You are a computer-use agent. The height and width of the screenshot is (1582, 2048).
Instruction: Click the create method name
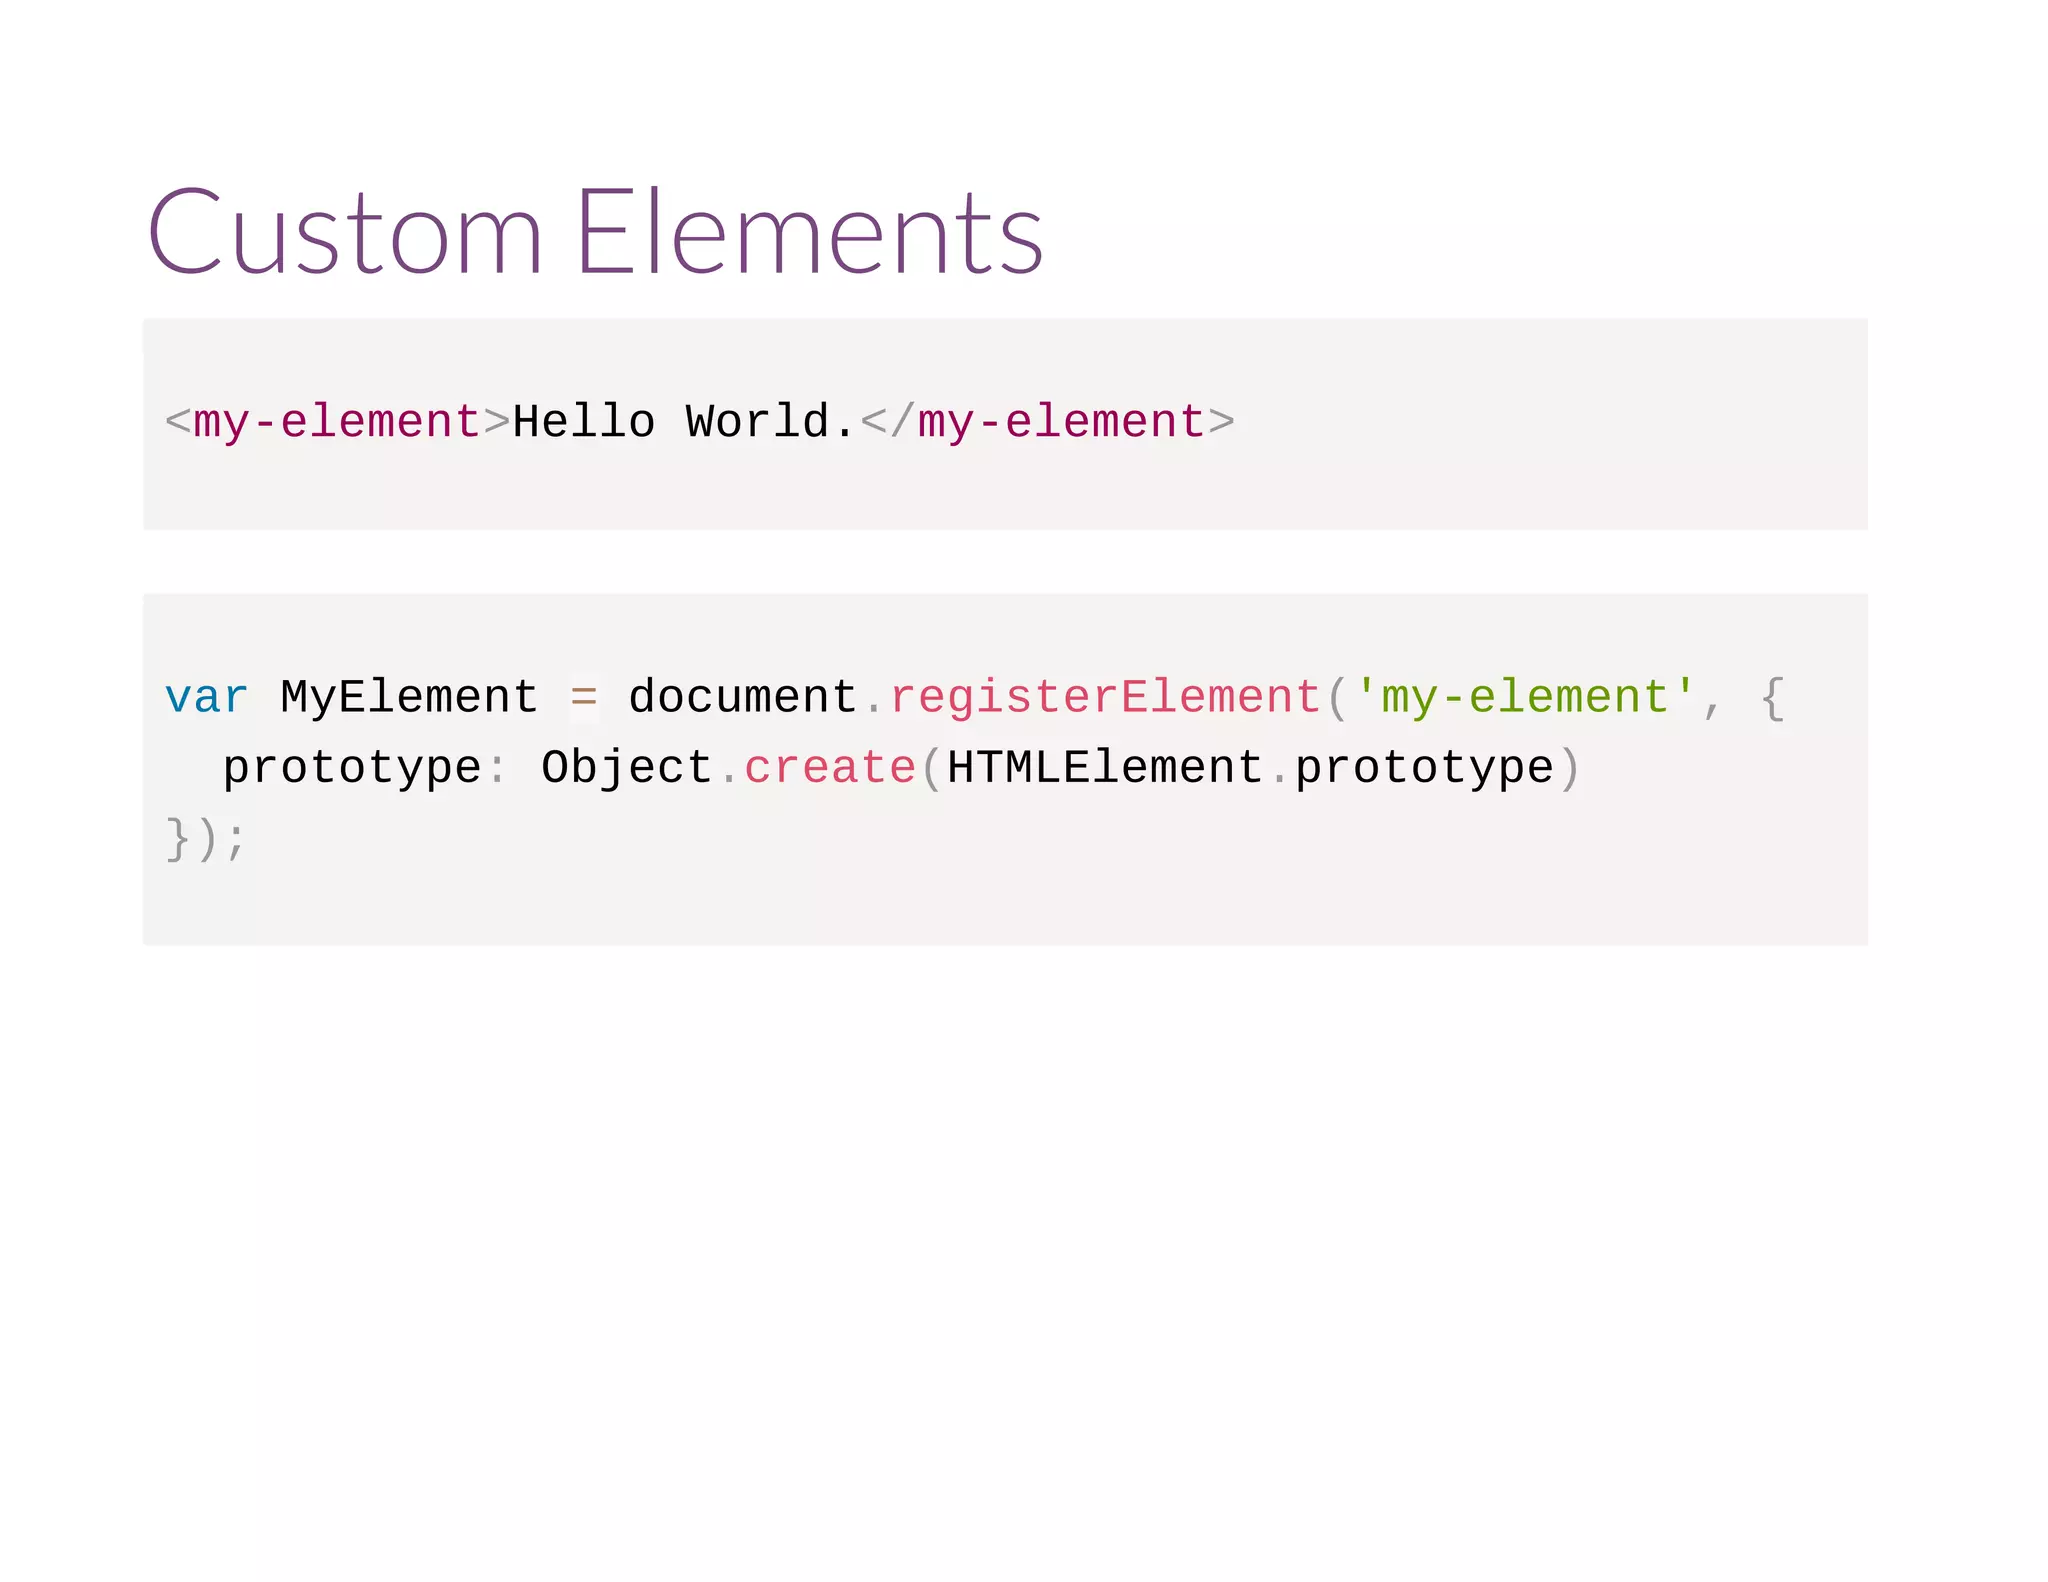830,768
